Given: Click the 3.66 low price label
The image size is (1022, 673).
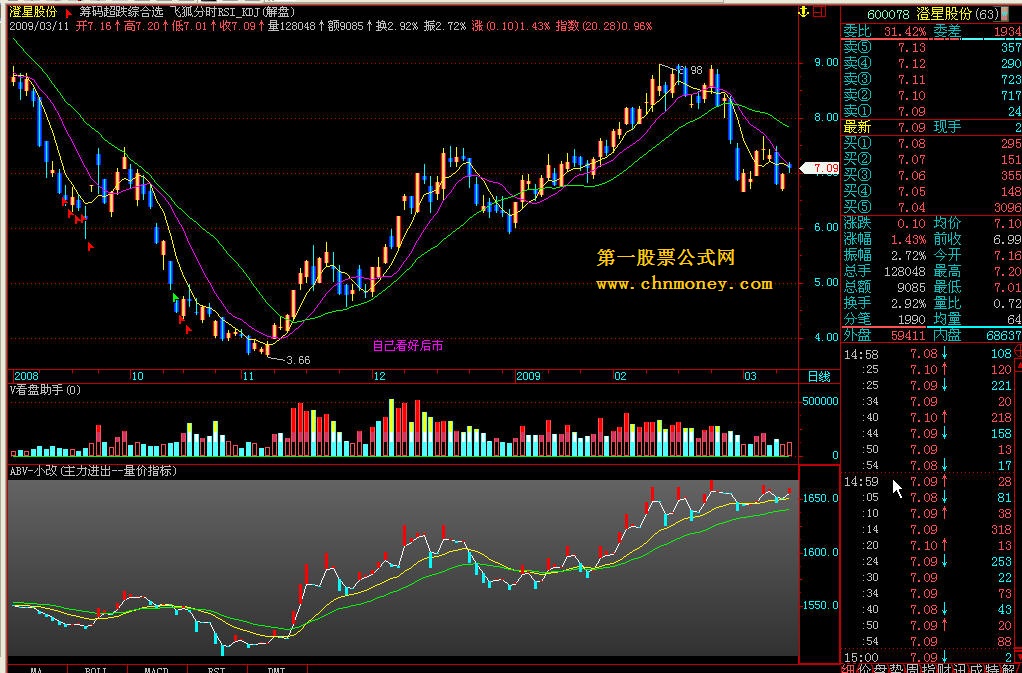Looking at the screenshot, I should (x=298, y=360).
